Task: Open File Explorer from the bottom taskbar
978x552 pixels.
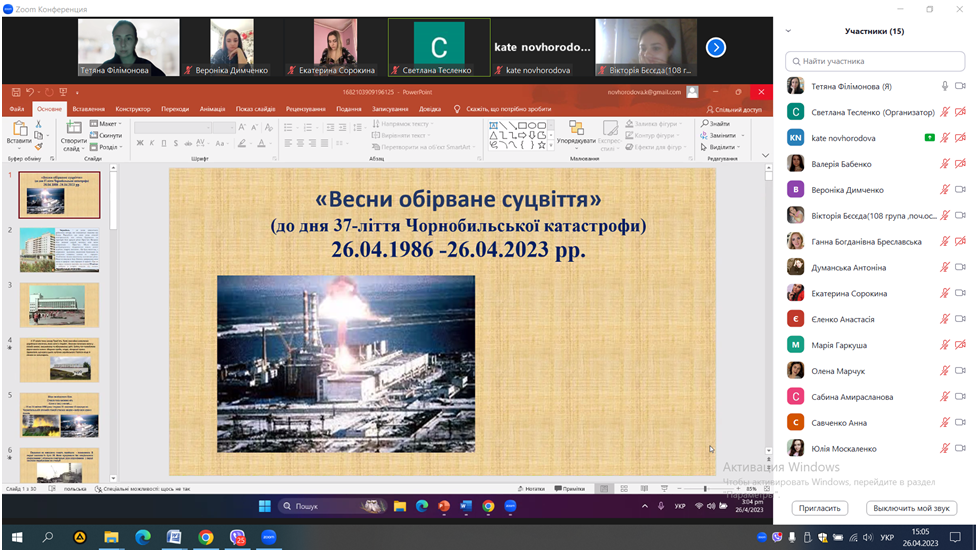Action: click(x=111, y=537)
